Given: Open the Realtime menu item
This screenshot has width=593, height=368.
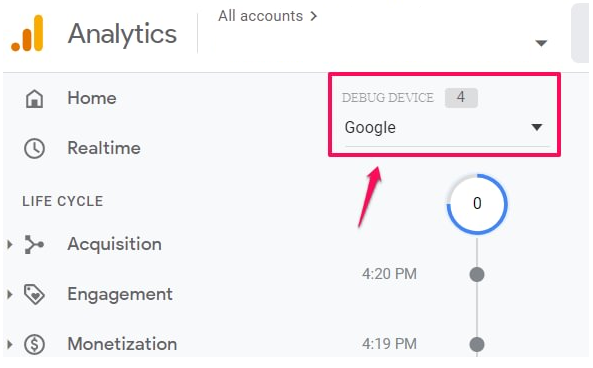Looking at the screenshot, I should click(104, 148).
